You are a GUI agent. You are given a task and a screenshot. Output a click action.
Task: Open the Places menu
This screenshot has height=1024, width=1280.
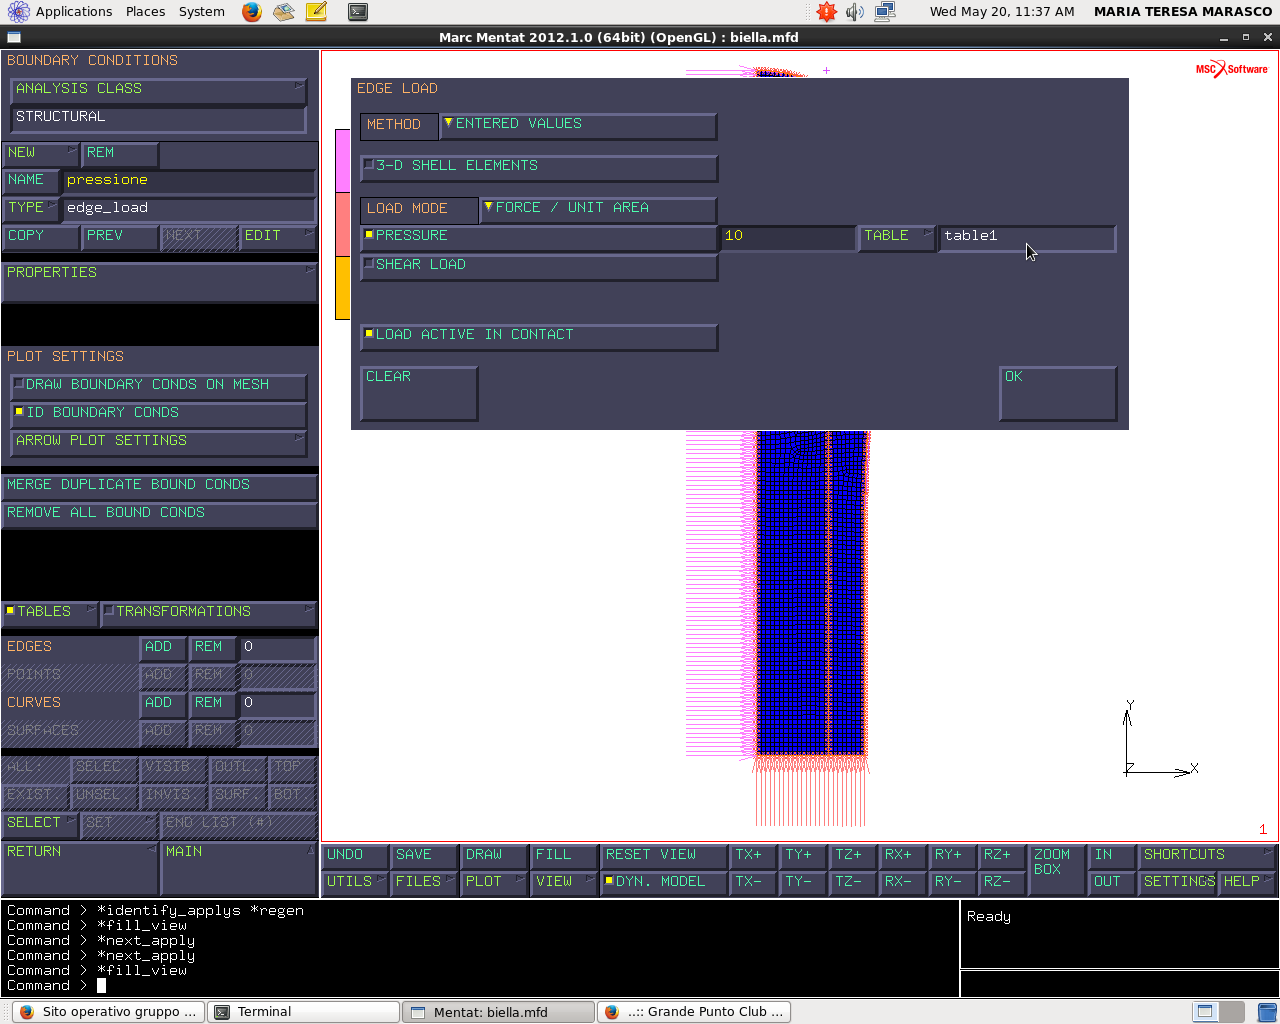pyautogui.click(x=146, y=12)
